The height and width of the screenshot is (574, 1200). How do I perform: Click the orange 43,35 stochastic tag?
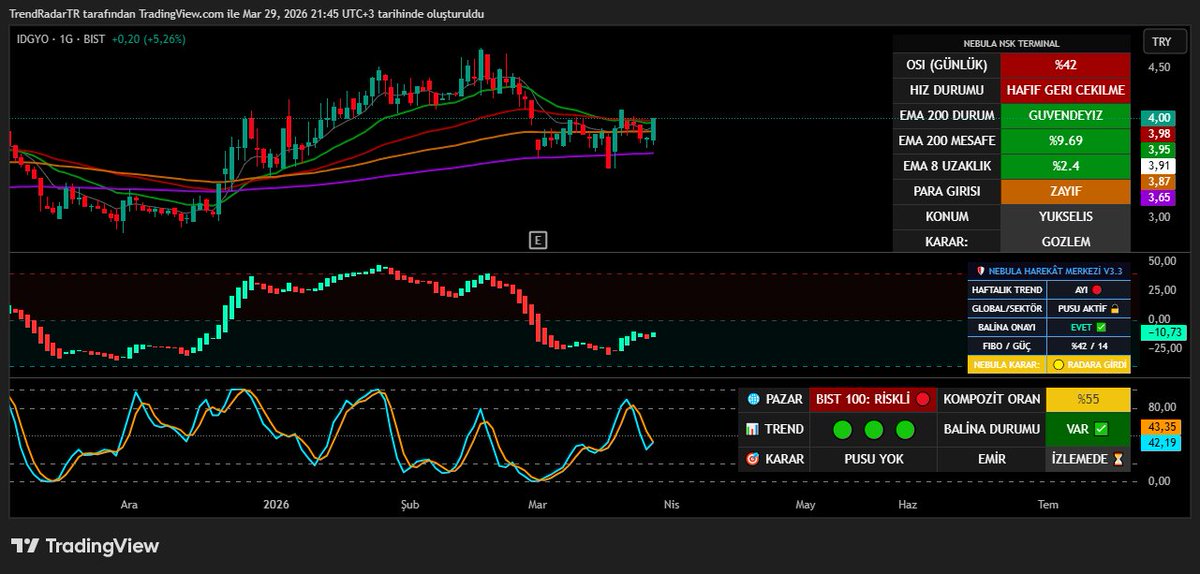(x=1160, y=427)
